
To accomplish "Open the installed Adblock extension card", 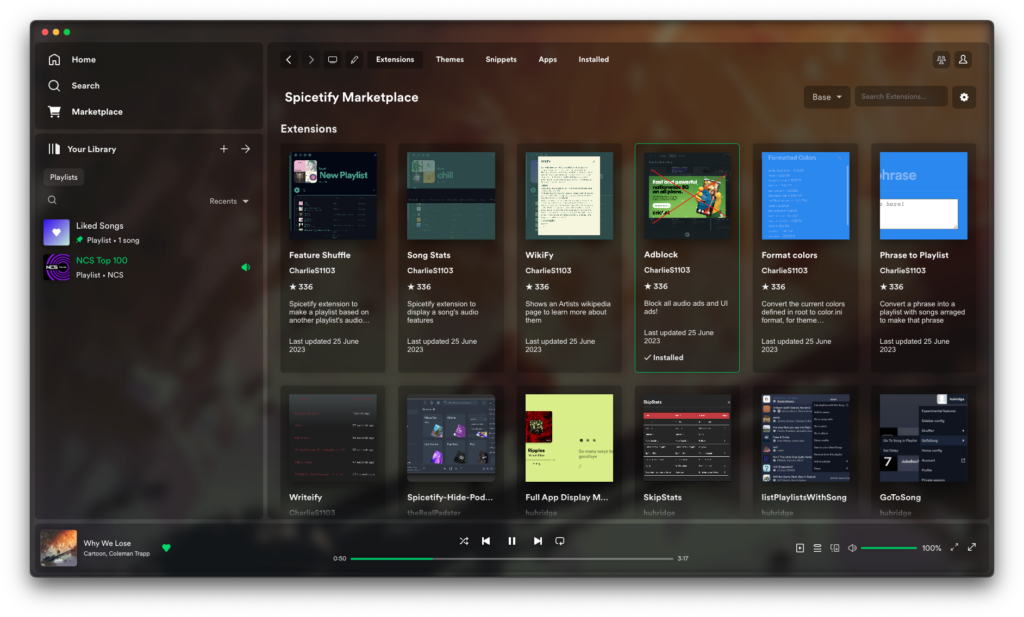I will [x=687, y=258].
